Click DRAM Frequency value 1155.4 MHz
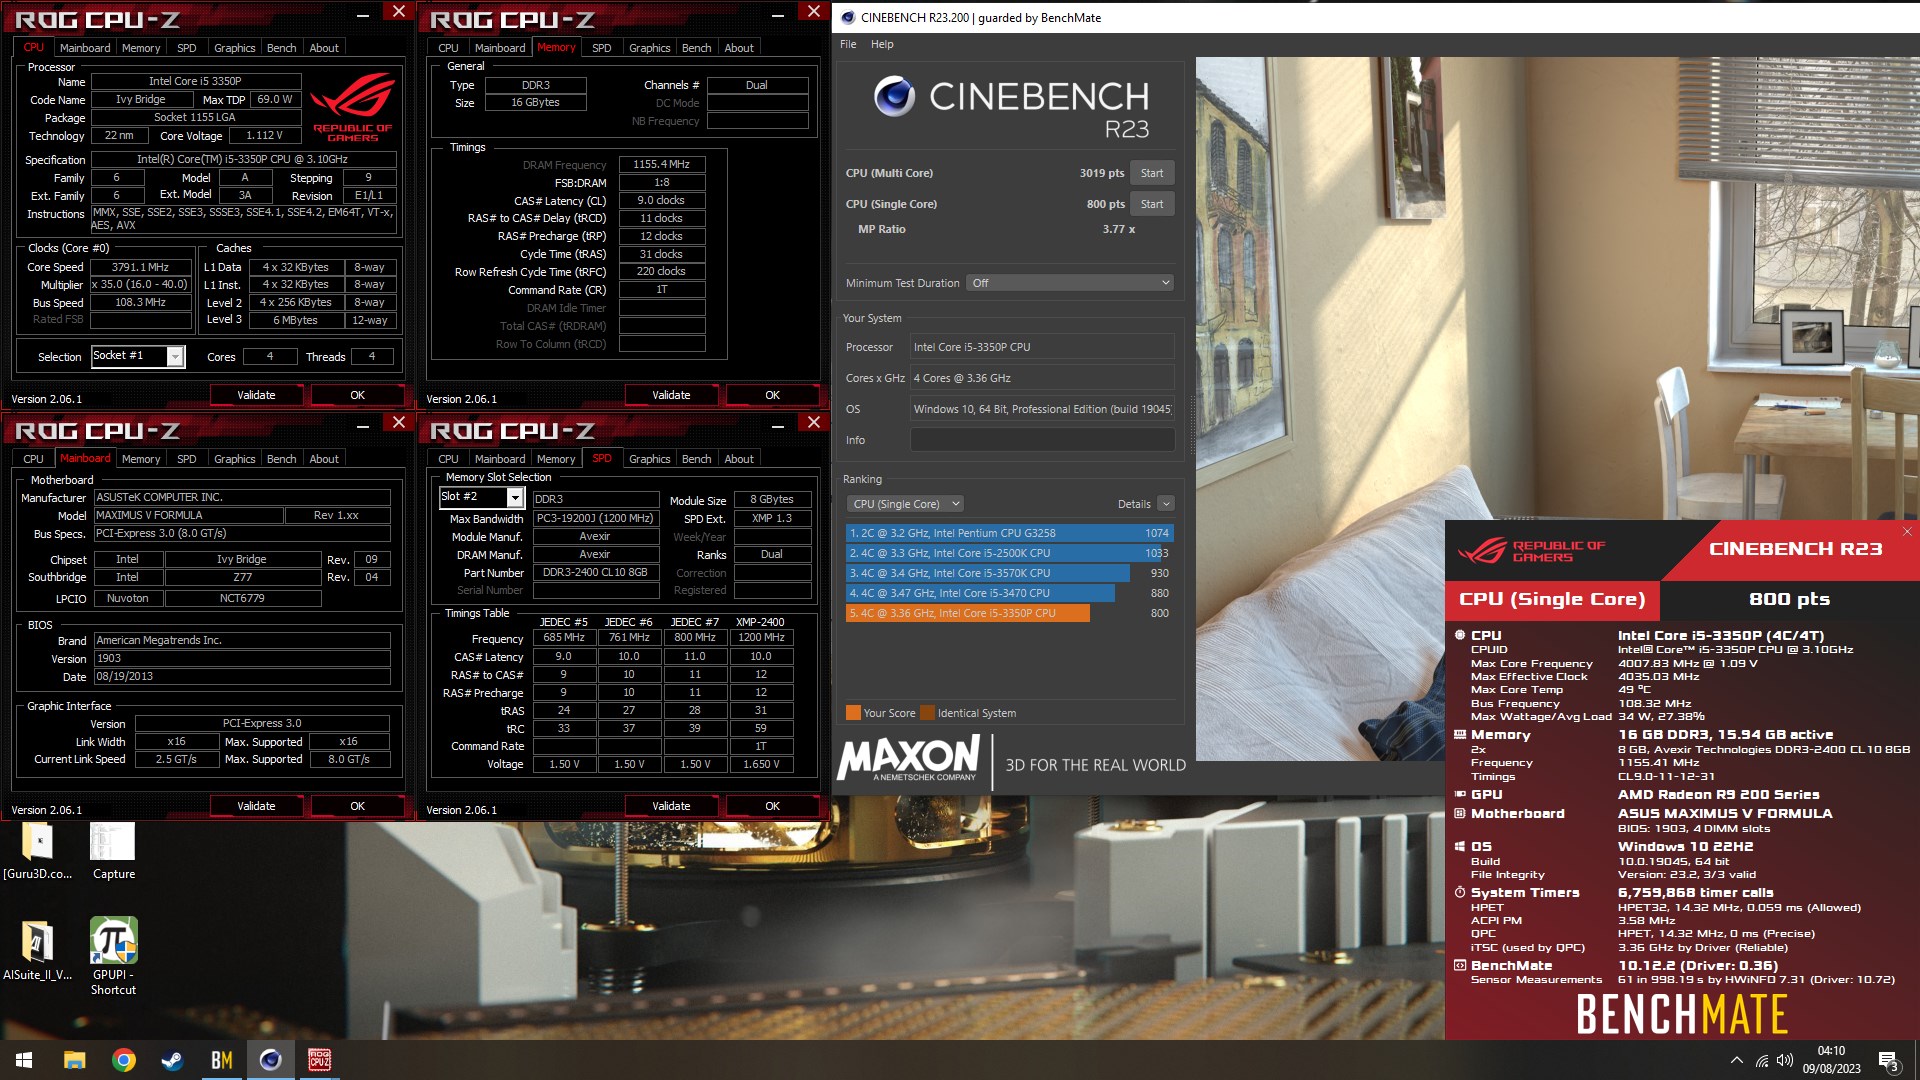 (x=662, y=164)
